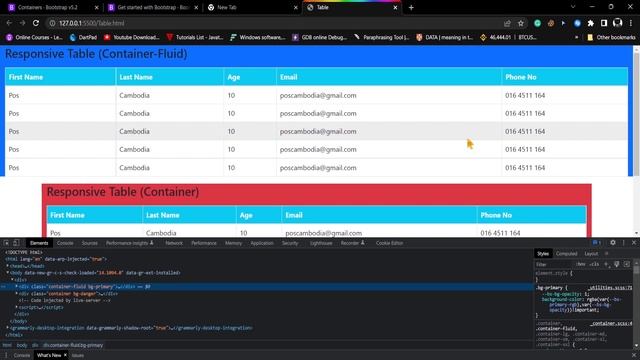
Task: Open the issues counter badge in DevTools
Action: [597, 242]
